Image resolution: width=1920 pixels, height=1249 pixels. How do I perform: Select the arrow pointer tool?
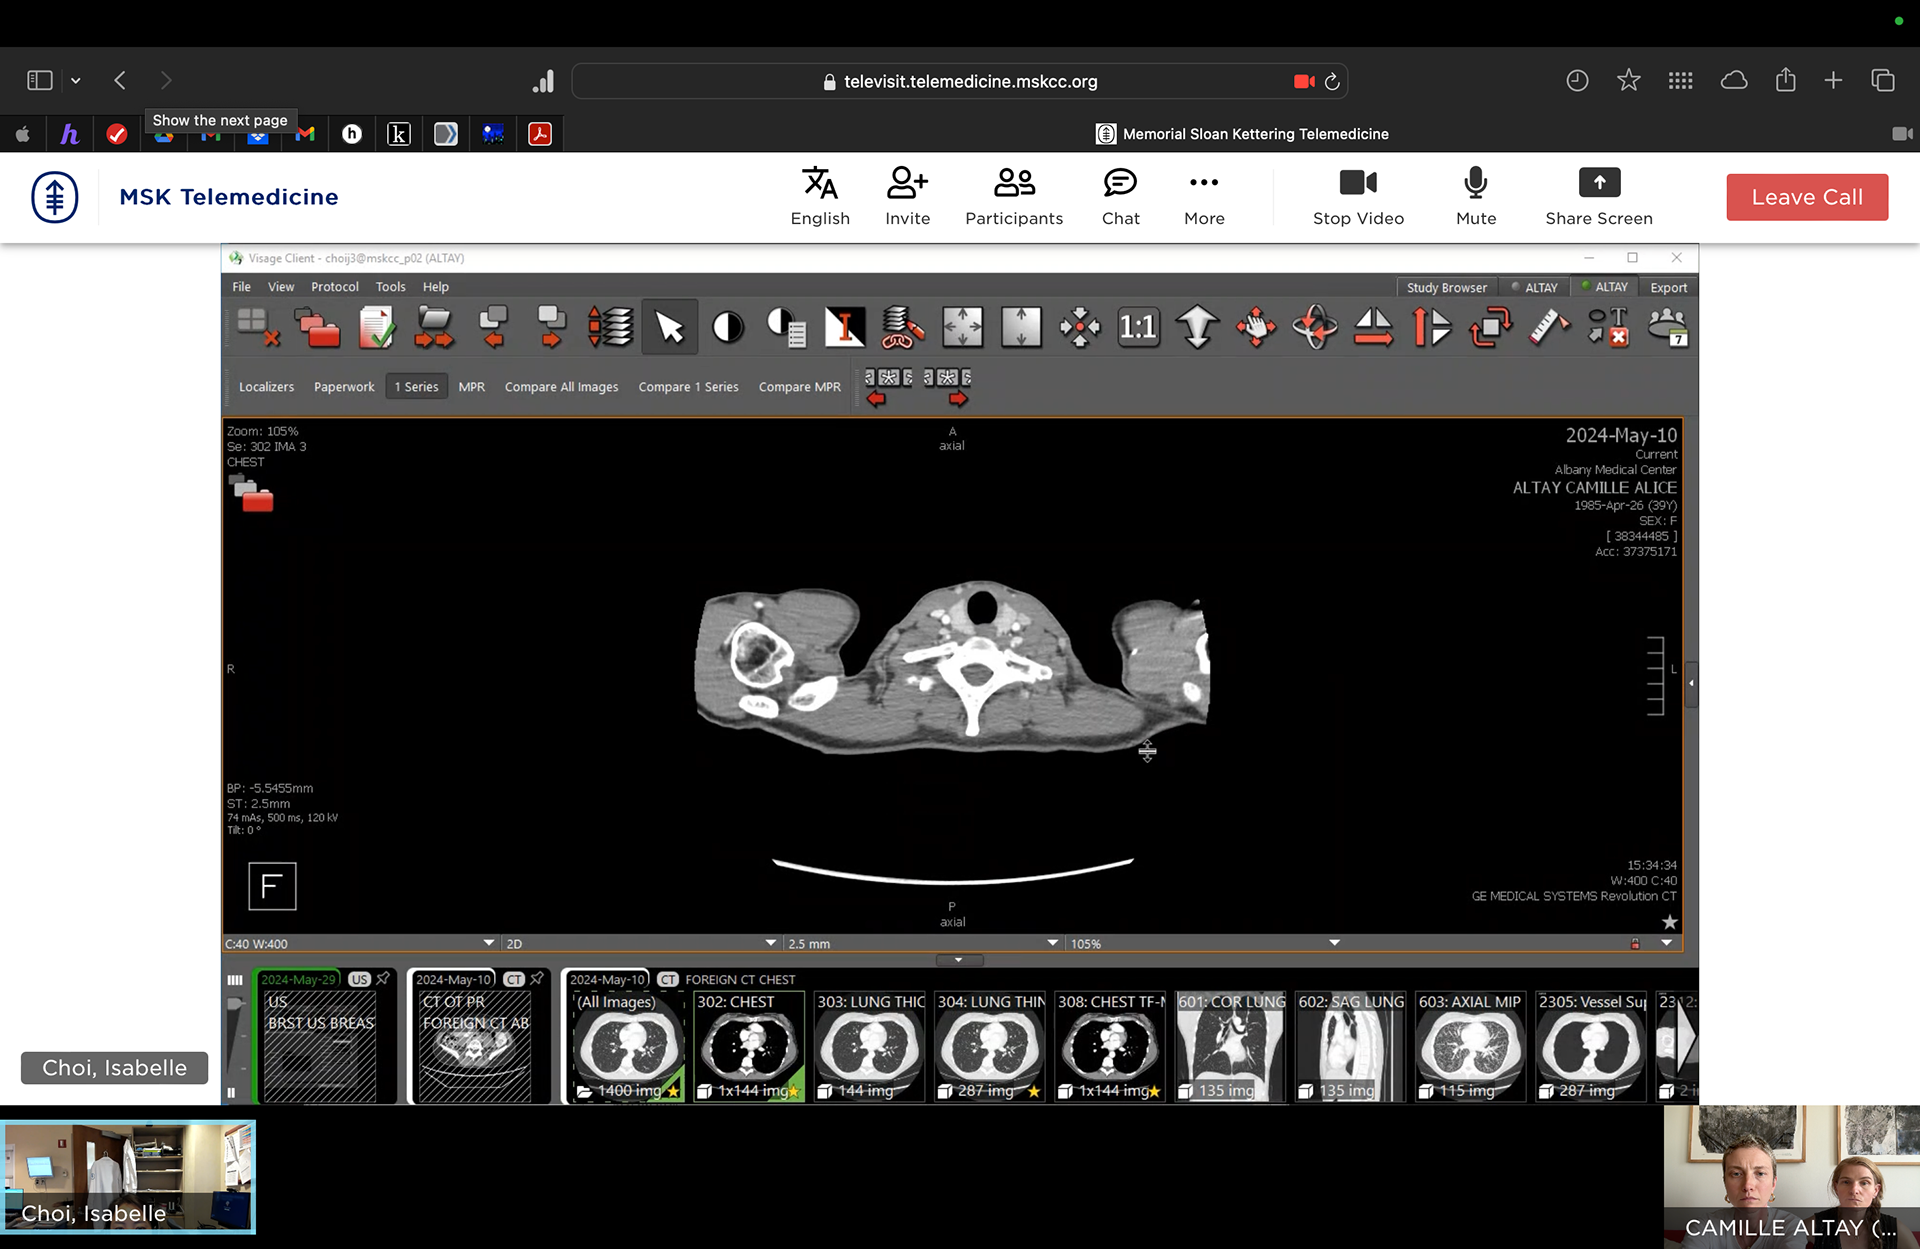pos(669,327)
